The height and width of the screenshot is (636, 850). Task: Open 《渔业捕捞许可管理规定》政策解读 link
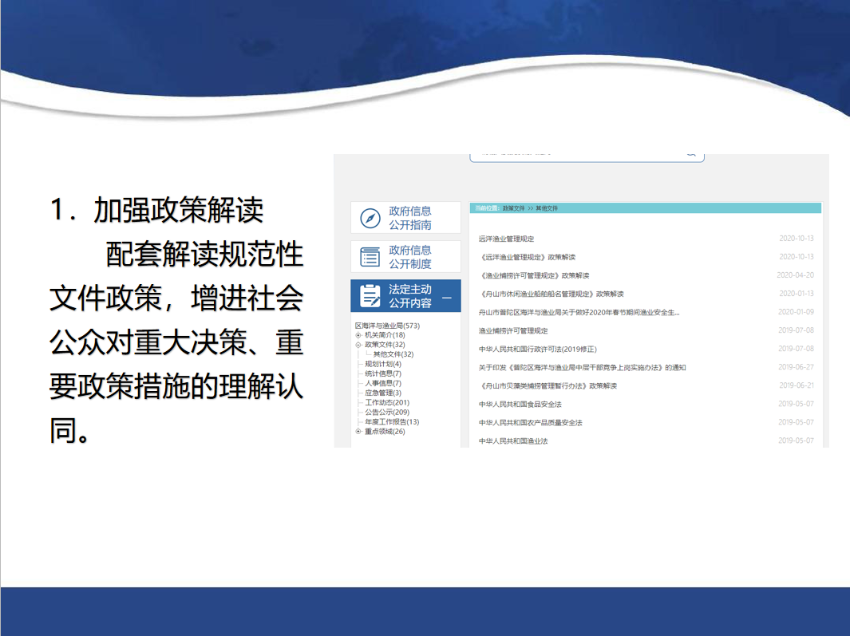pyautogui.click(x=534, y=275)
